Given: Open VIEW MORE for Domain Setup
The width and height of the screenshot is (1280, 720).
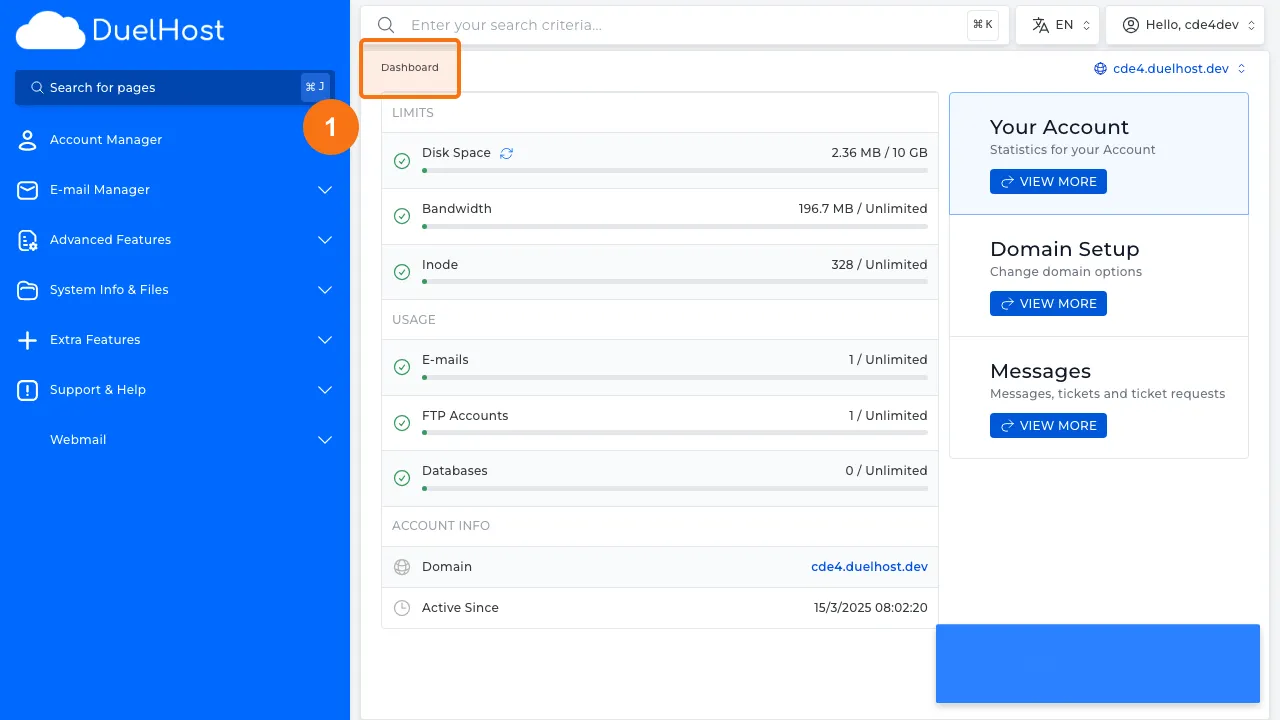Looking at the screenshot, I should point(1048,303).
